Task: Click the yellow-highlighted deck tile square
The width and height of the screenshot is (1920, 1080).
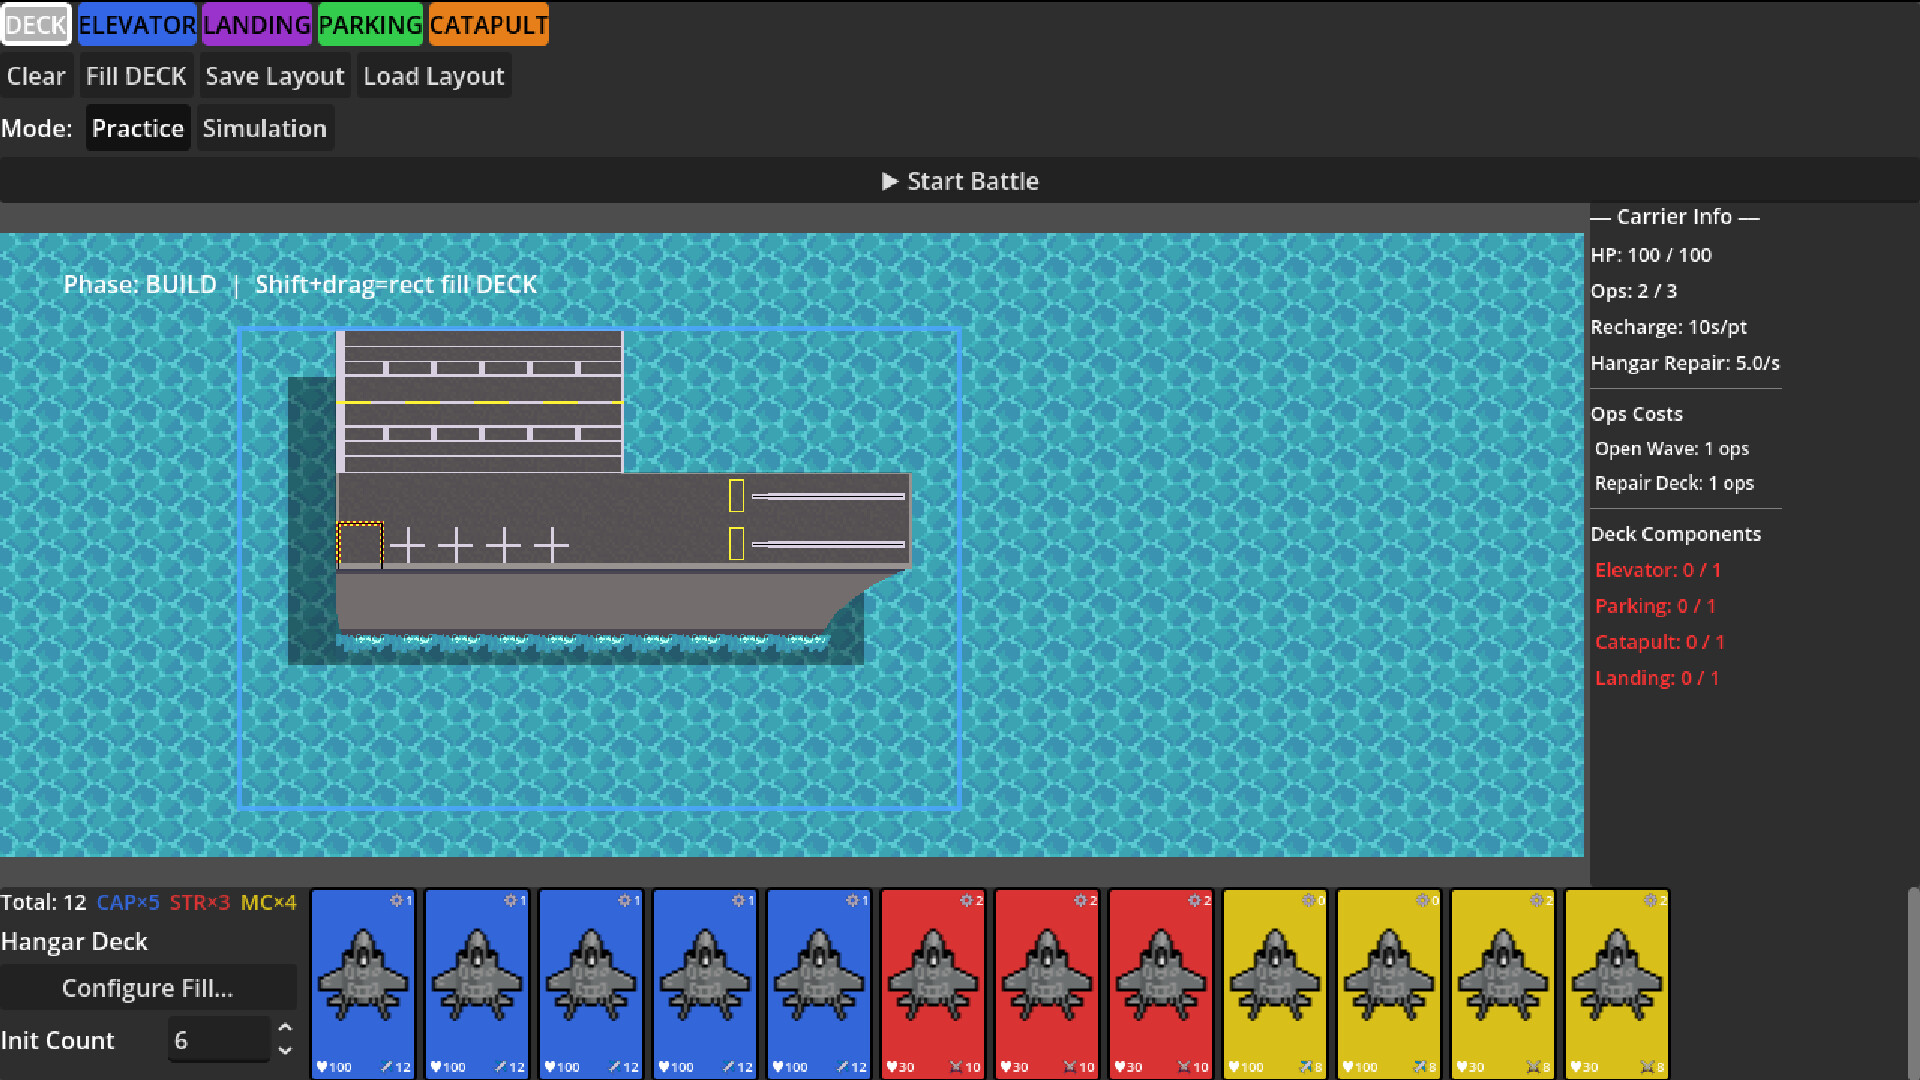Action: 360,545
